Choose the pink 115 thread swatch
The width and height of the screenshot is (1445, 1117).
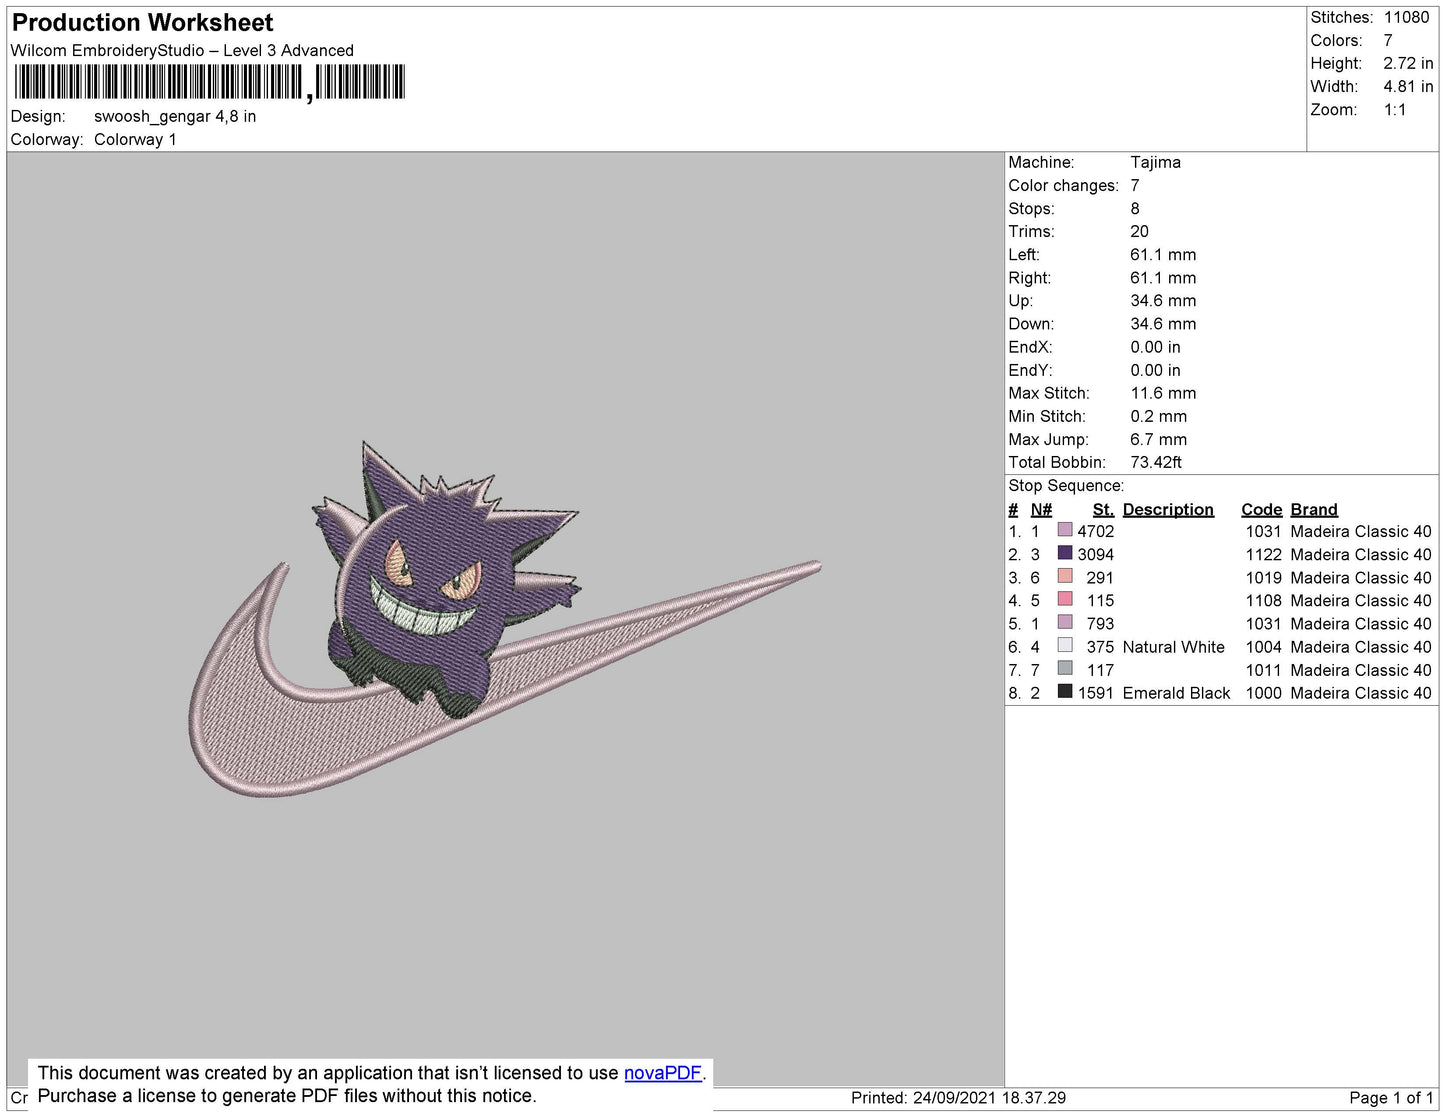click(1065, 600)
